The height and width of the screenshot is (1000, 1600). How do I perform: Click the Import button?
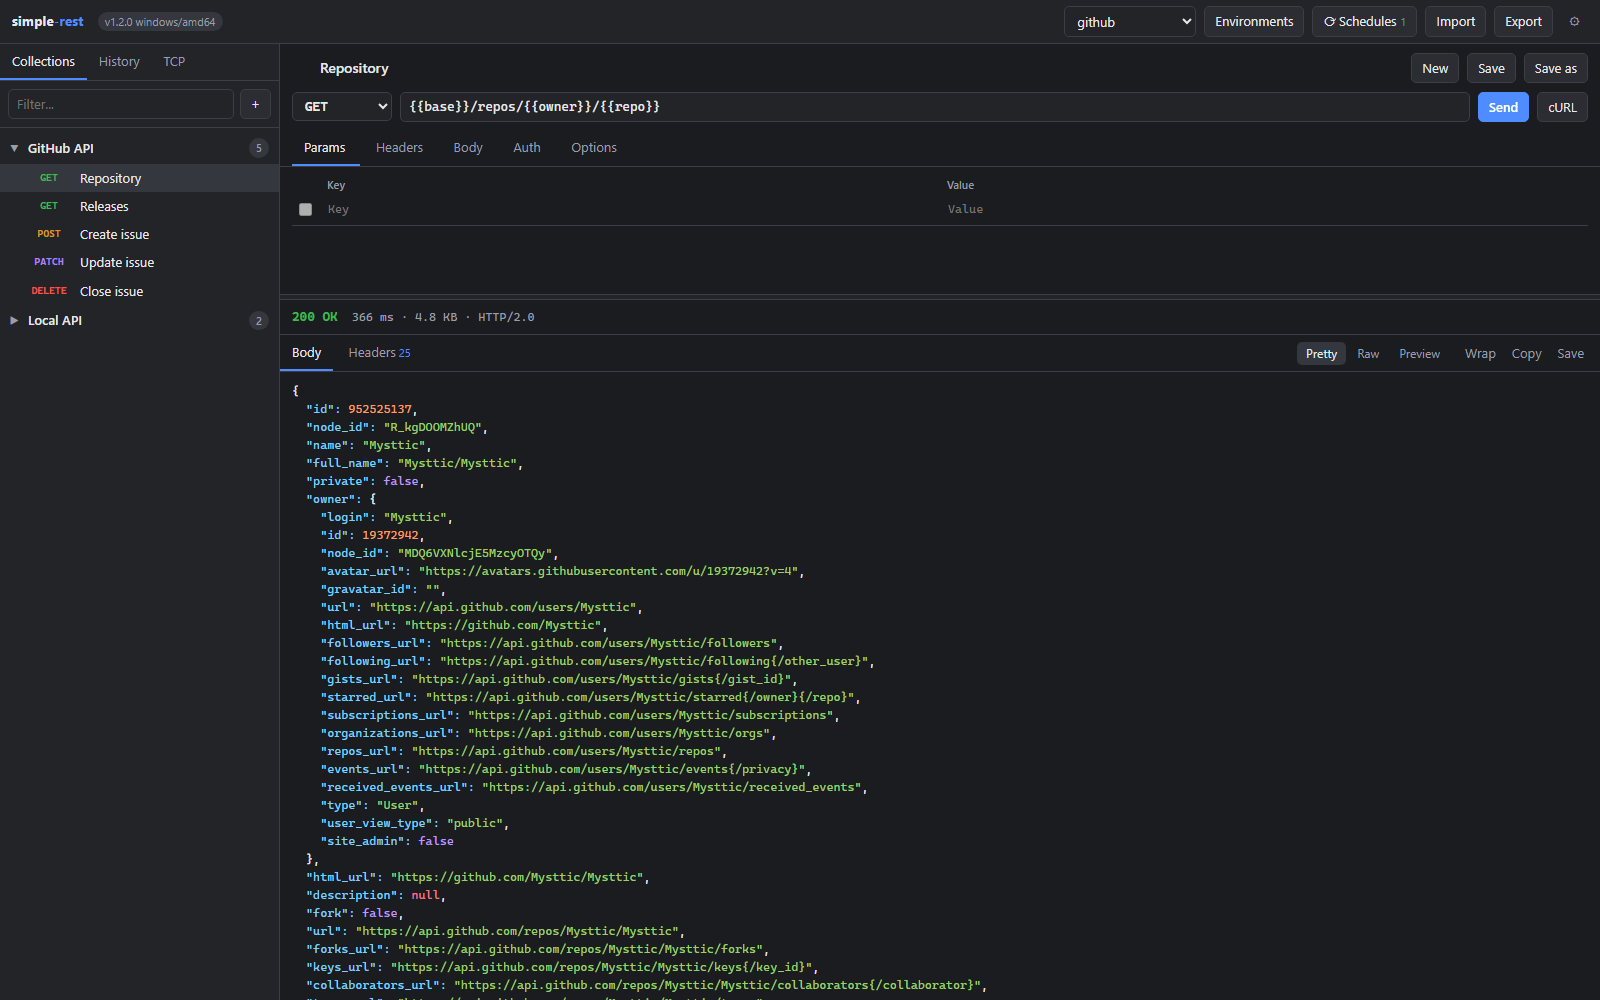[1455, 22]
